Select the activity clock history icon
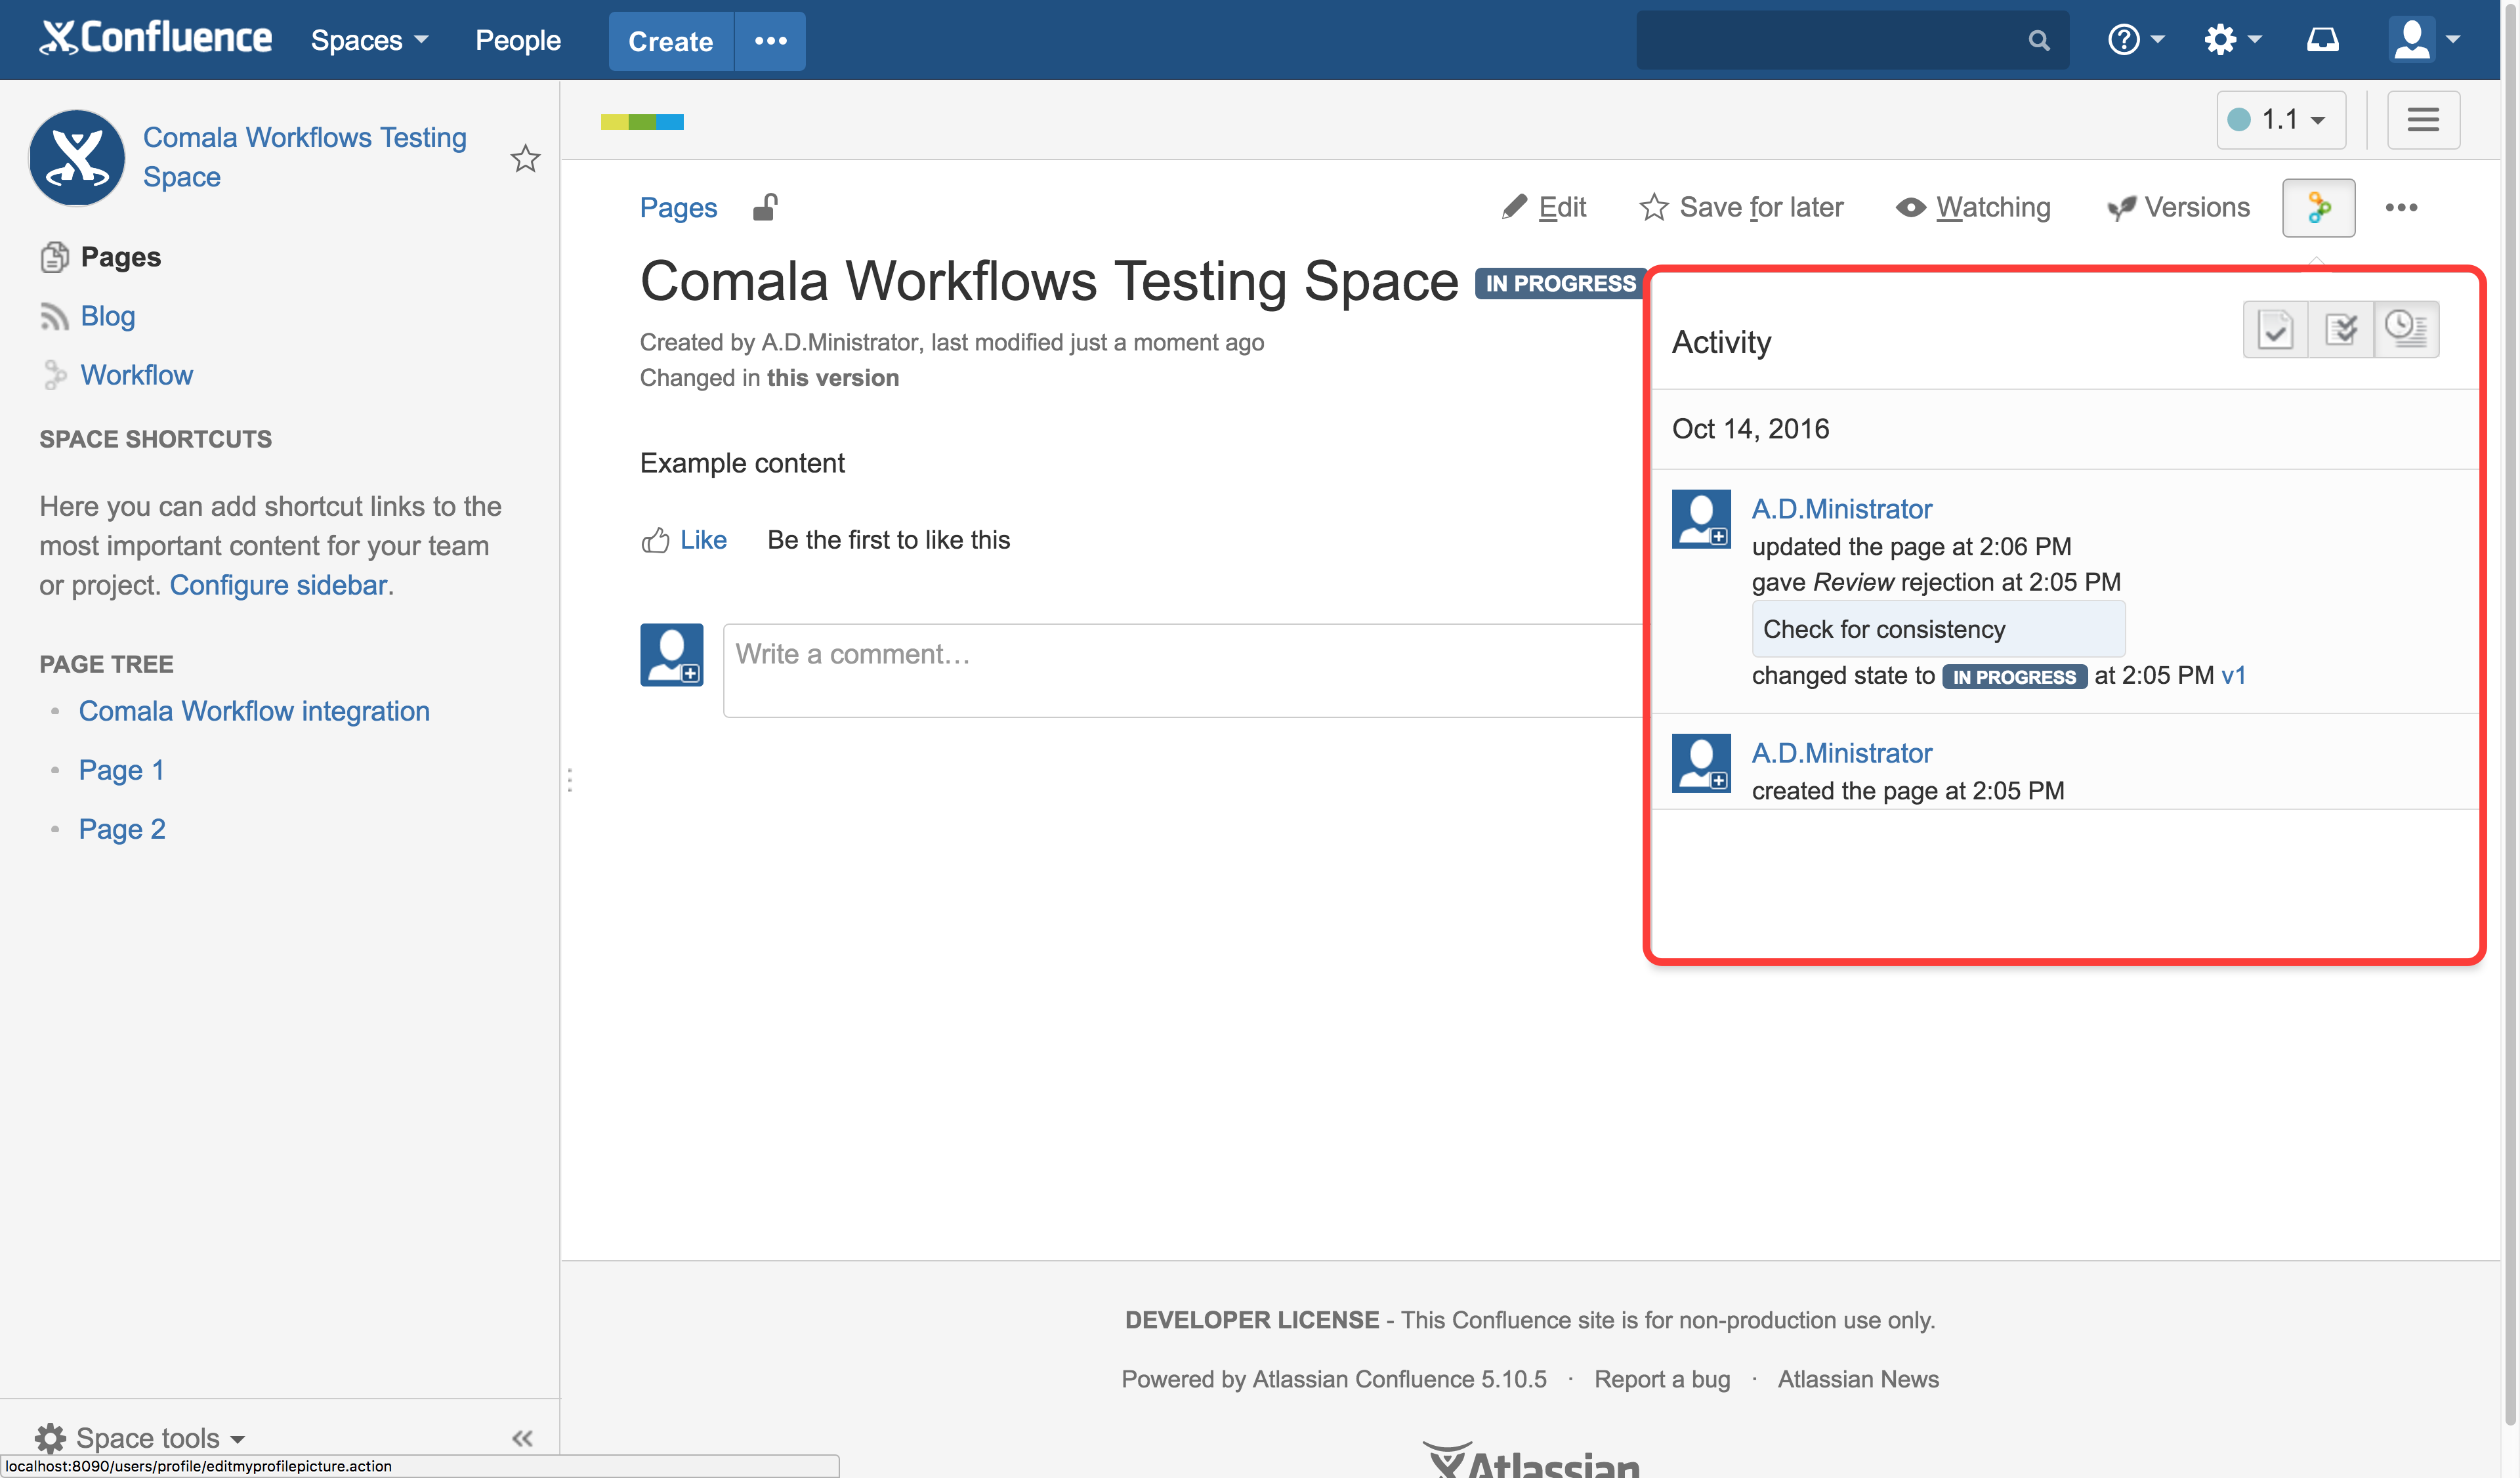This screenshot has width=2520, height=1478. point(2406,329)
